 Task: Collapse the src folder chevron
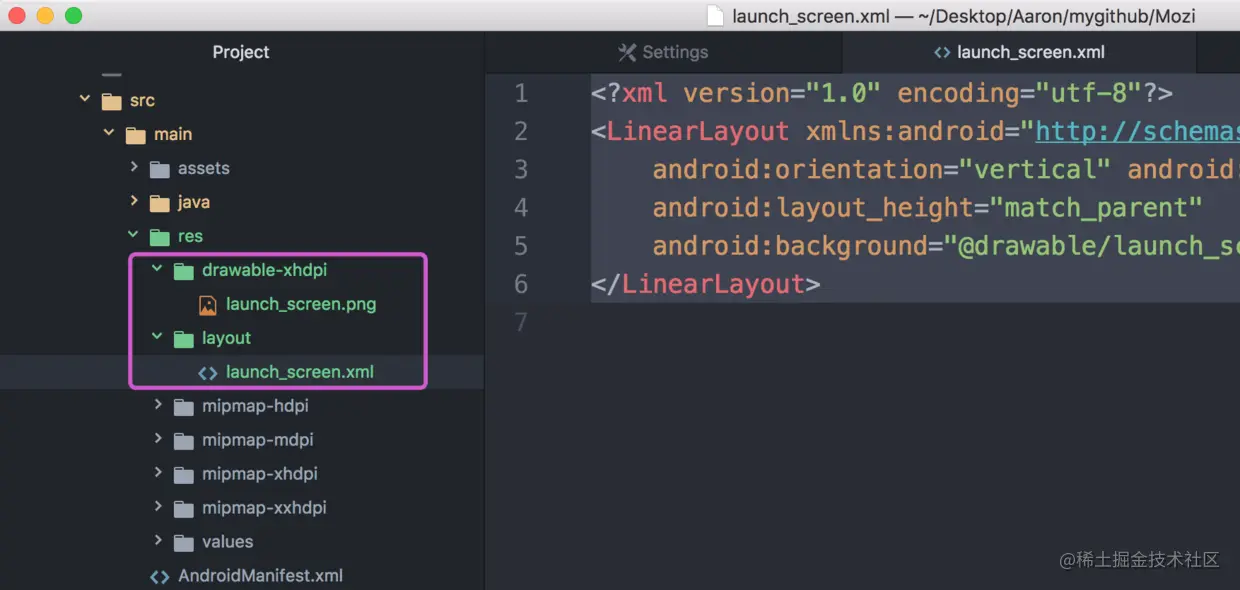coord(85,99)
